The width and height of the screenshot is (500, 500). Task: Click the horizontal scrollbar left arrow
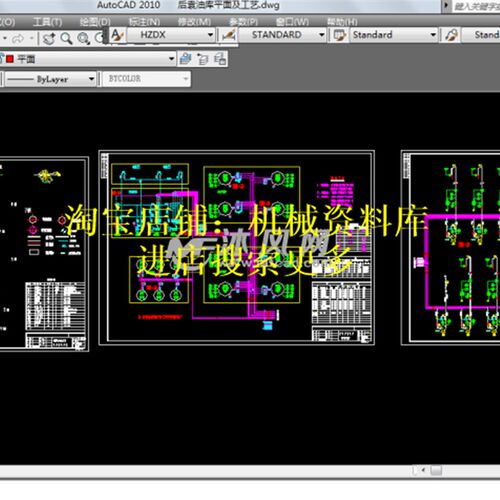[423, 470]
